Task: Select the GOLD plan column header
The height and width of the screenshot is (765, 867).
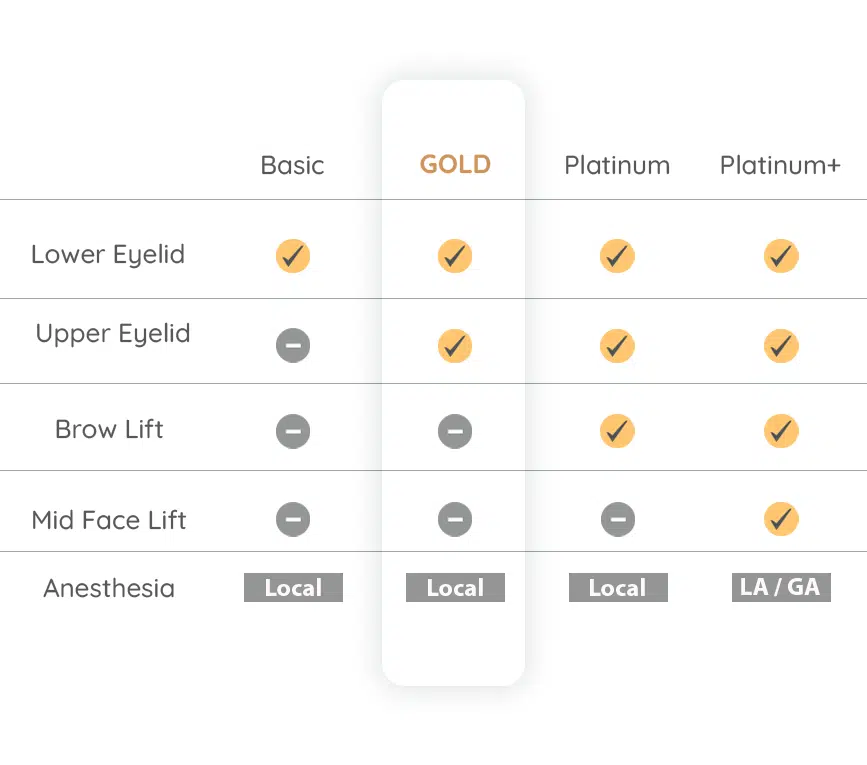Action: (455, 165)
